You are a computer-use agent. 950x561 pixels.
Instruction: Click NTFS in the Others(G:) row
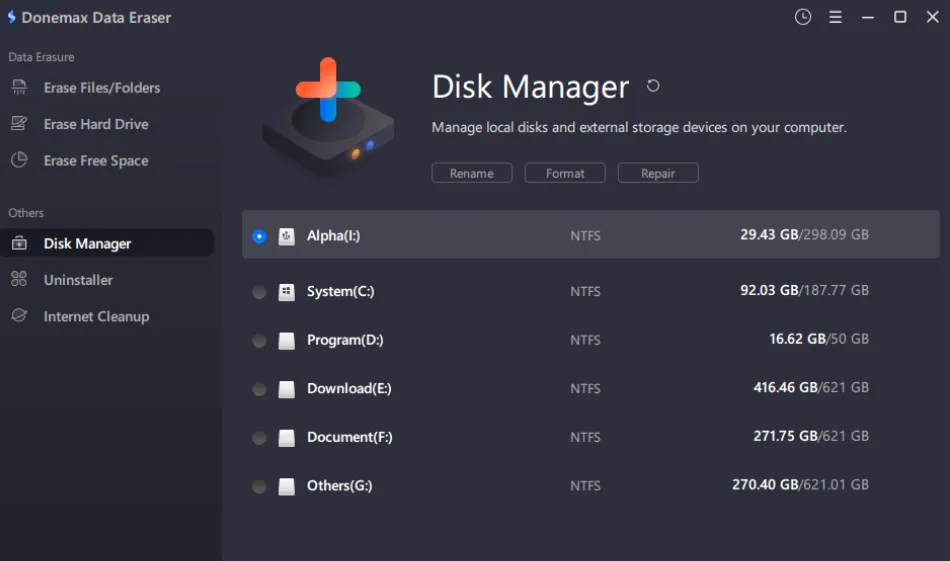(x=585, y=486)
